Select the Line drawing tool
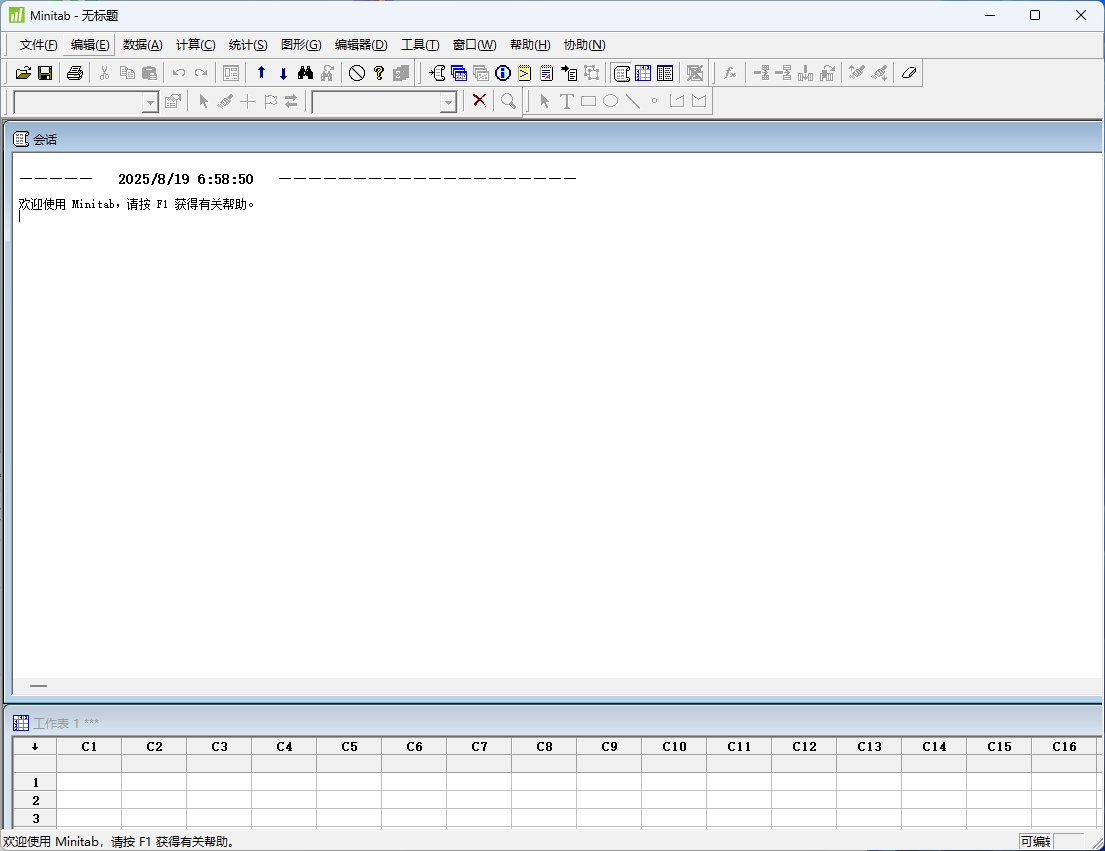1105x851 pixels. point(633,101)
